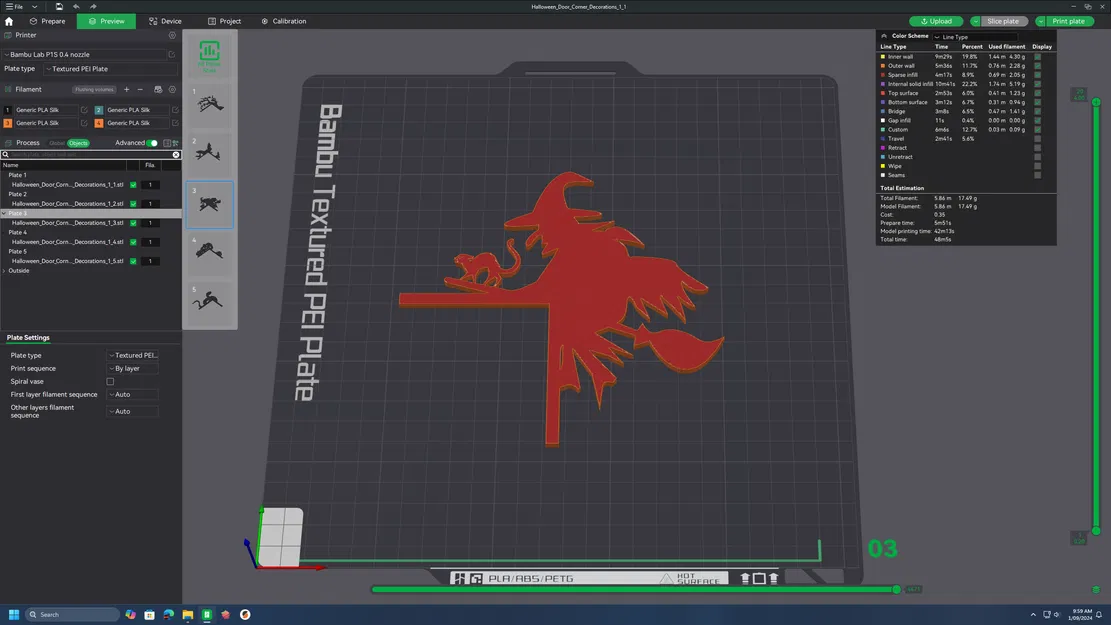Click the Flushing volumes button
This screenshot has width=1111, height=625.
(x=94, y=90)
